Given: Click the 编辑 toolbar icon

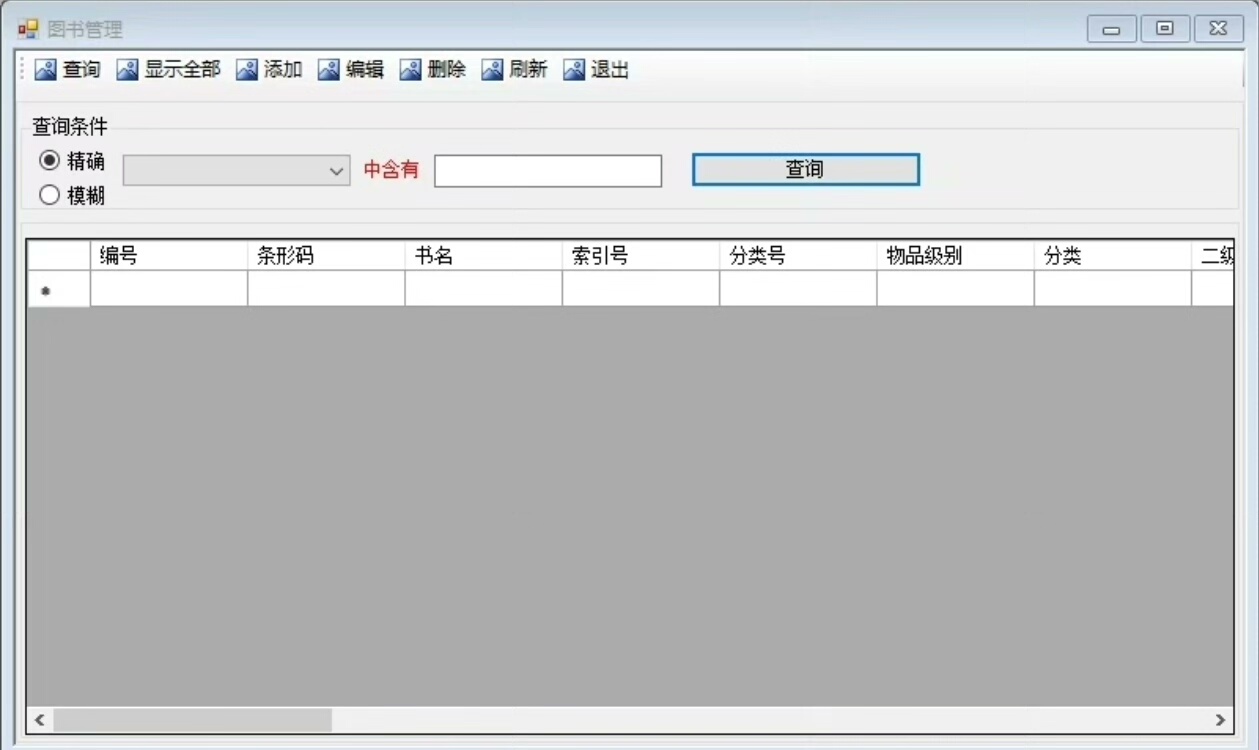Looking at the screenshot, I should (329, 70).
